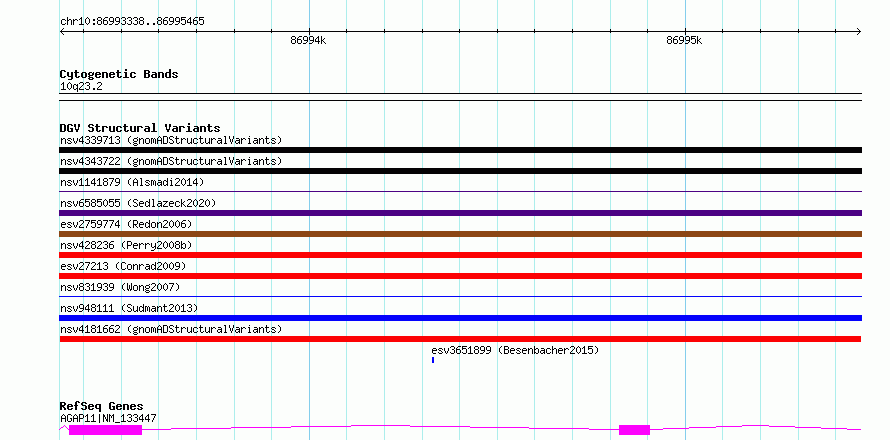Click the red bar of nsv4181662

point(460,339)
